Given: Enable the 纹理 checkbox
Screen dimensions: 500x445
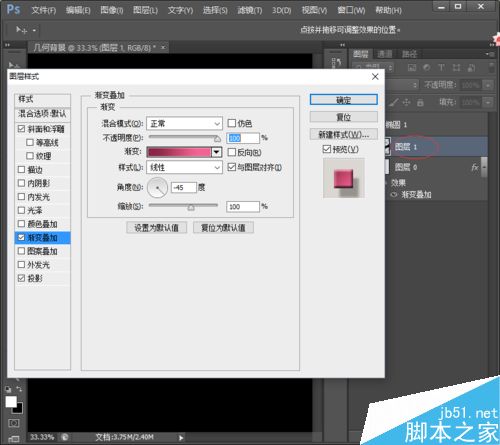Looking at the screenshot, I should (30, 156).
